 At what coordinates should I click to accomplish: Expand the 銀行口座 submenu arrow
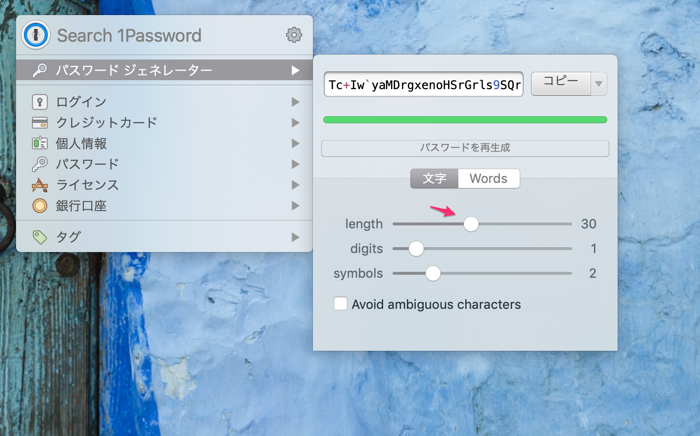point(296,206)
